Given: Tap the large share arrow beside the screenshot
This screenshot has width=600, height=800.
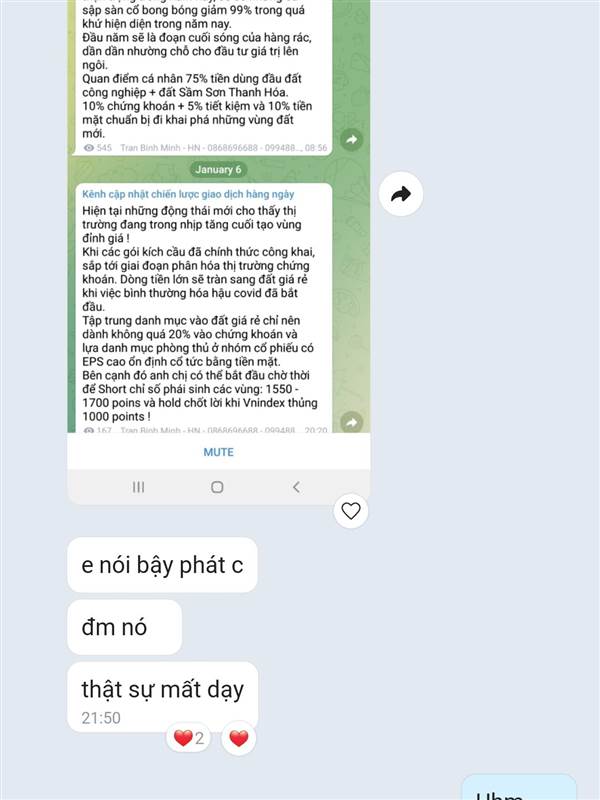Looking at the screenshot, I should [401, 194].
